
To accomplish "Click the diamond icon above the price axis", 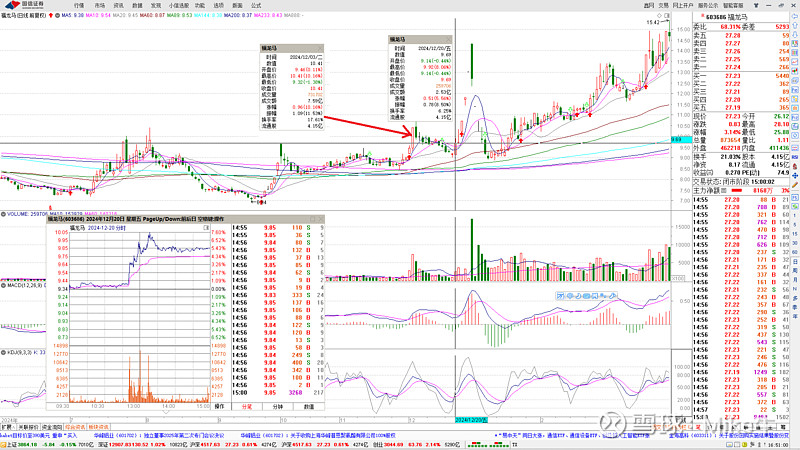I will click(x=660, y=16).
